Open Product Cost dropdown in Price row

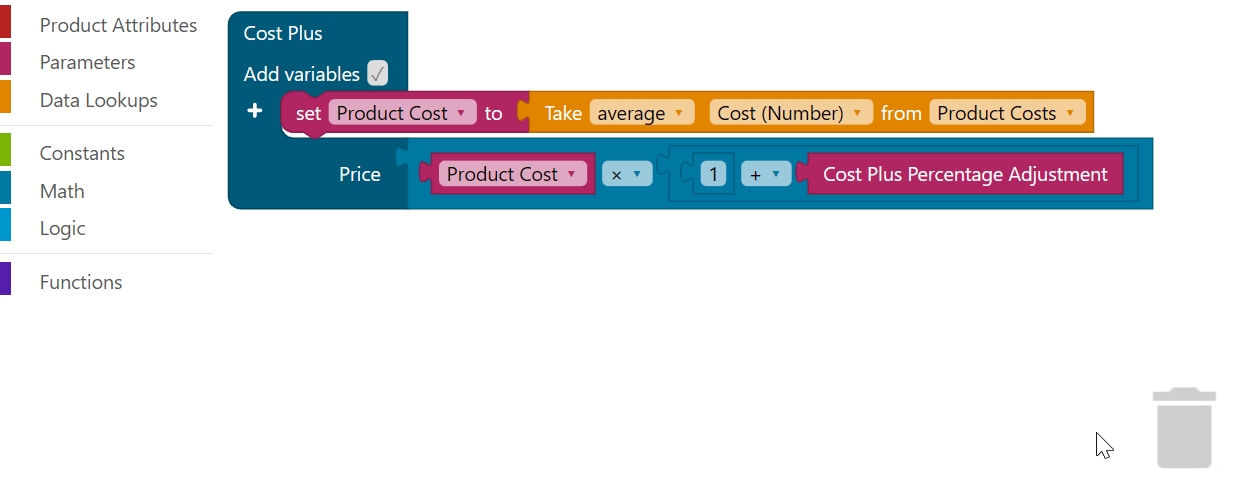tap(512, 174)
